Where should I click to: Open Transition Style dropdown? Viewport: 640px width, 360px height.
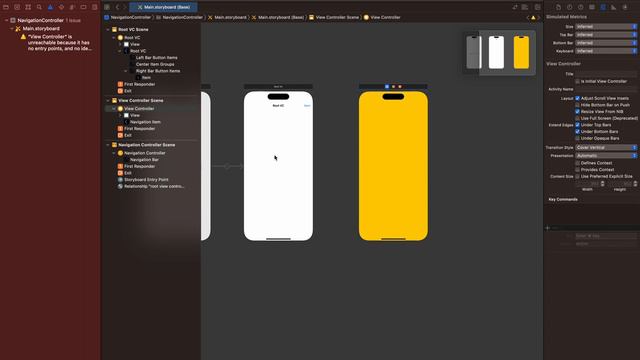pos(606,147)
